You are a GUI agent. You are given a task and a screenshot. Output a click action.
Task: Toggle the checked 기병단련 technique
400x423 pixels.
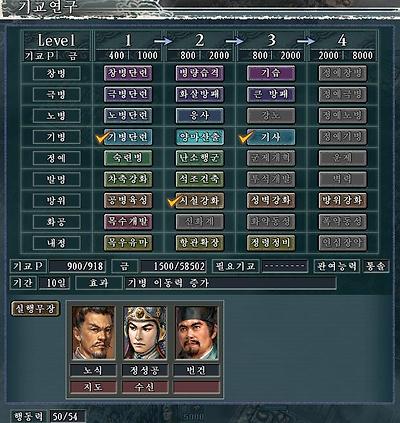pos(128,137)
